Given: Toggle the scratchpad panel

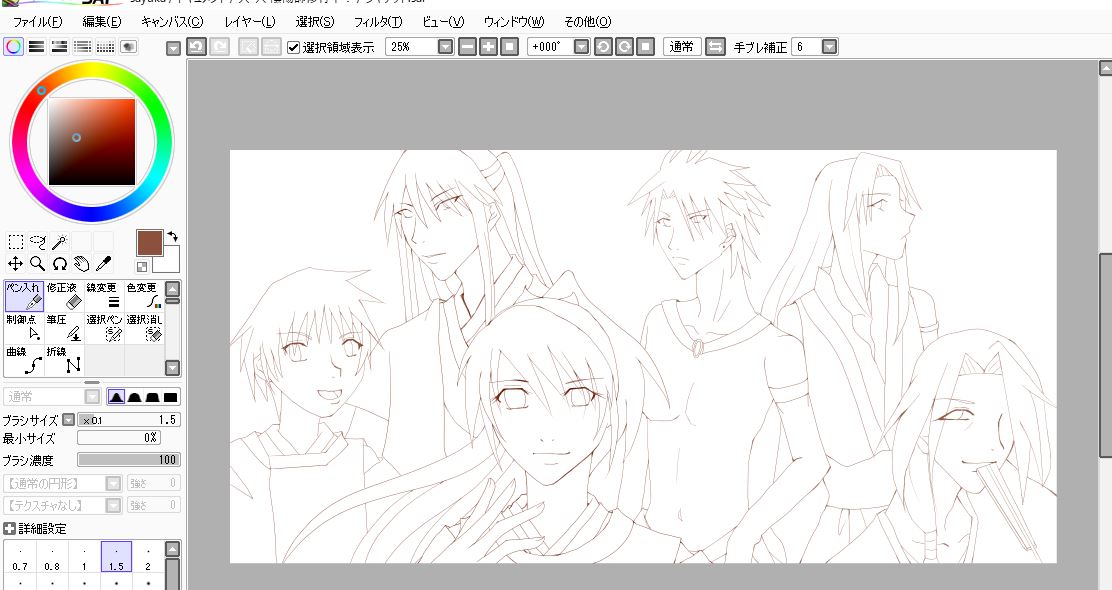Looking at the screenshot, I should click(x=128, y=47).
